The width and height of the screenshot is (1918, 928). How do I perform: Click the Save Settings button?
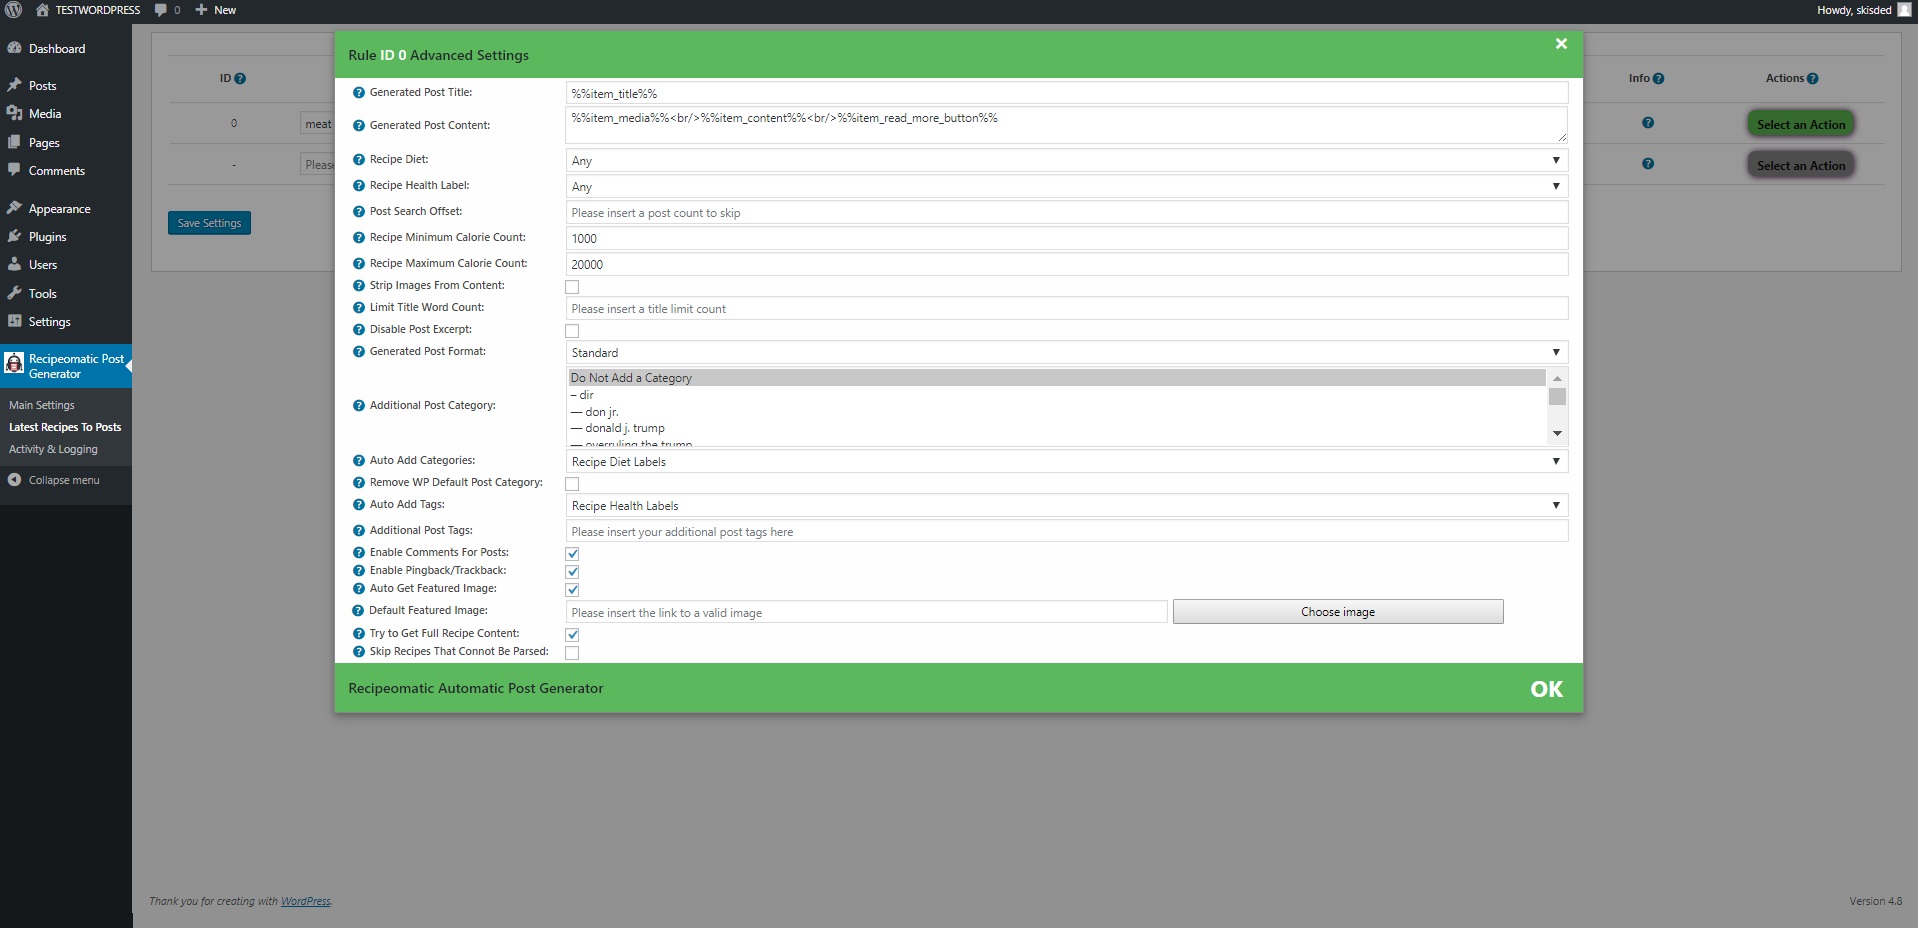pos(209,223)
